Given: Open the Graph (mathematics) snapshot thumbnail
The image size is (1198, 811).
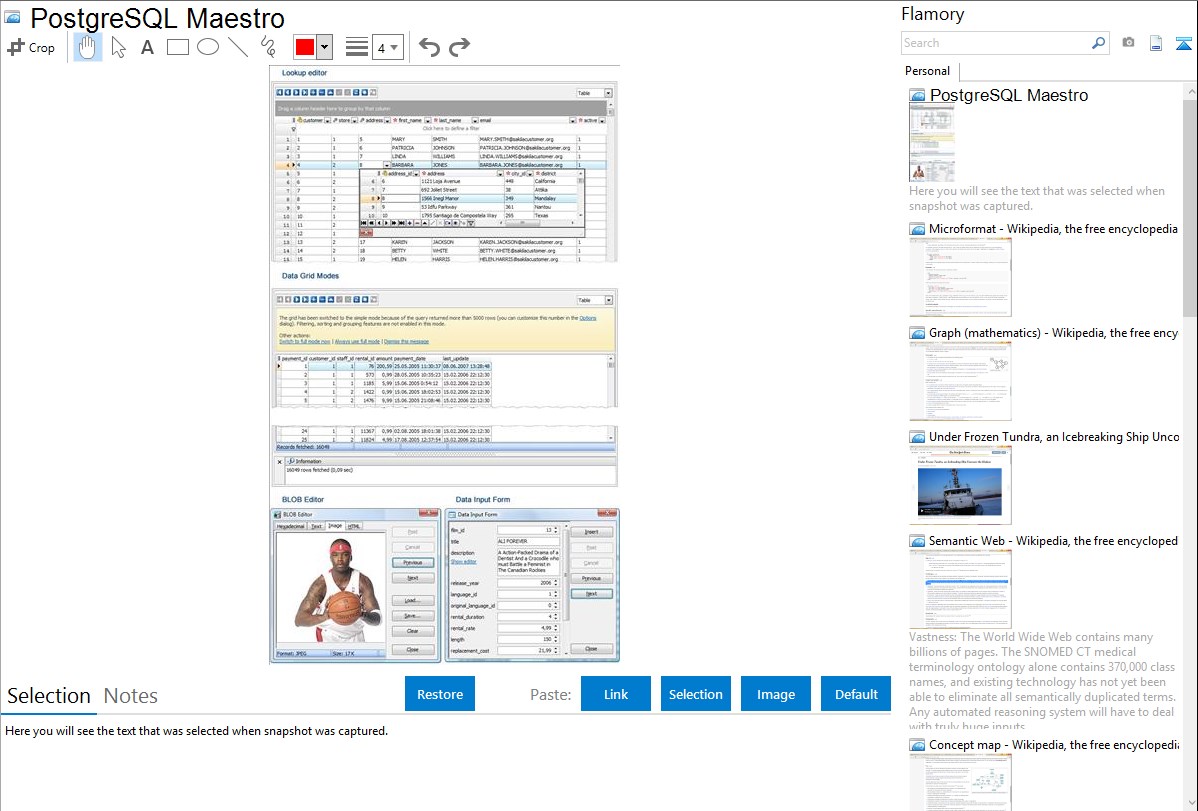Looking at the screenshot, I should coord(960,381).
